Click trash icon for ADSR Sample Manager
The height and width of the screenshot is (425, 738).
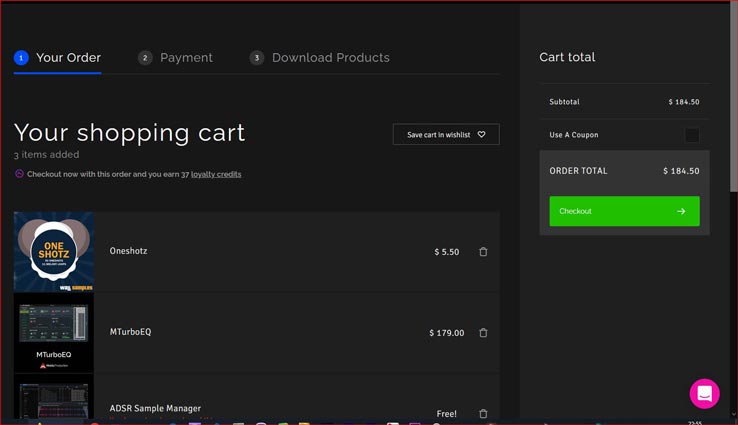(x=483, y=413)
